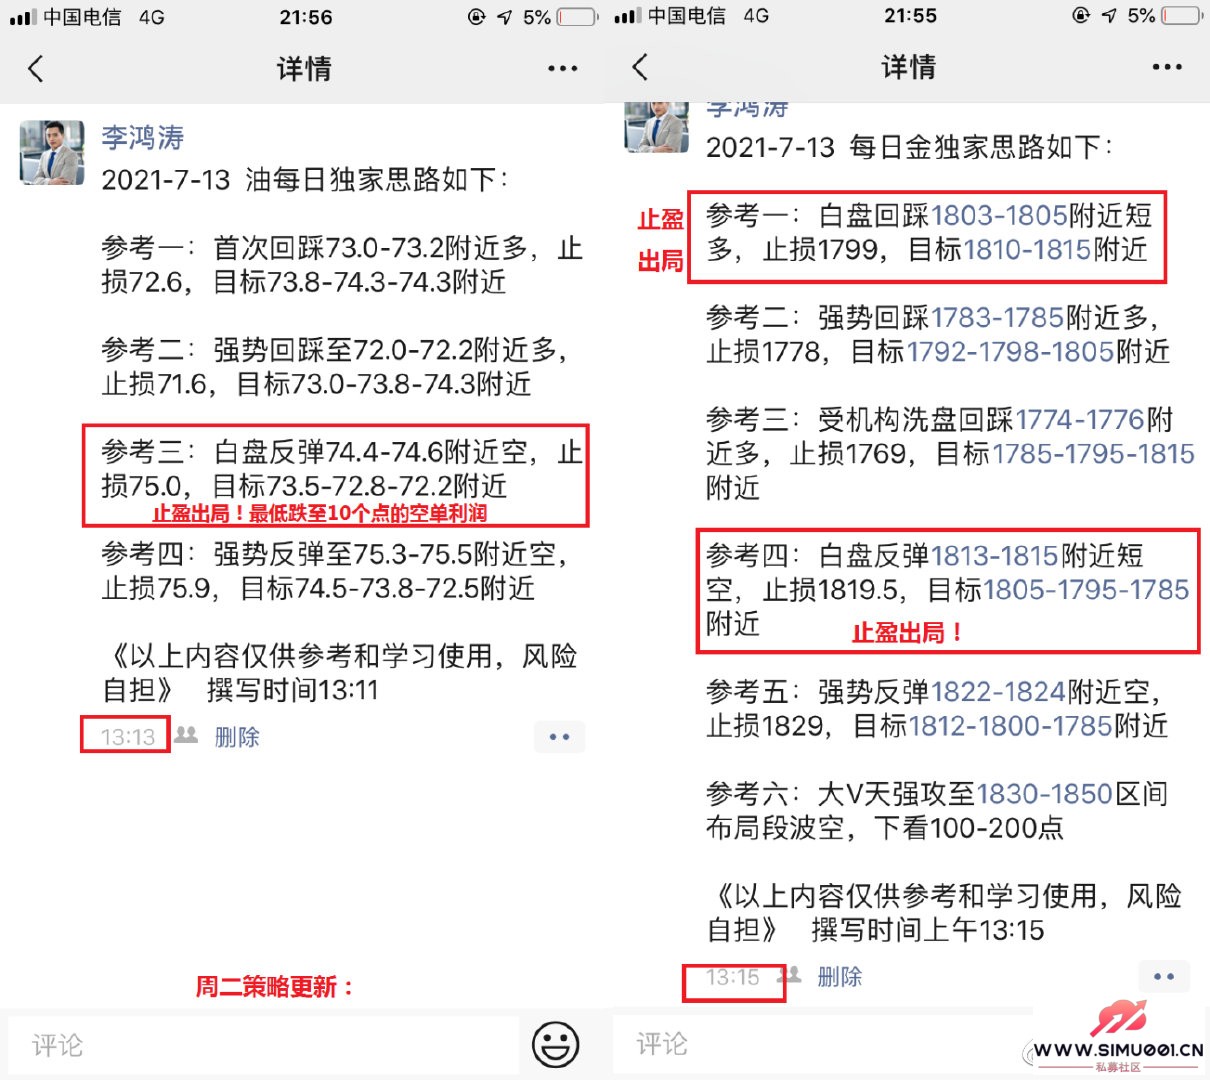The height and width of the screenshot is (1080, 1210).
Task: Tap visibility people icon beside 13:15
Action: pyautogui.click(x=791, y=975)
